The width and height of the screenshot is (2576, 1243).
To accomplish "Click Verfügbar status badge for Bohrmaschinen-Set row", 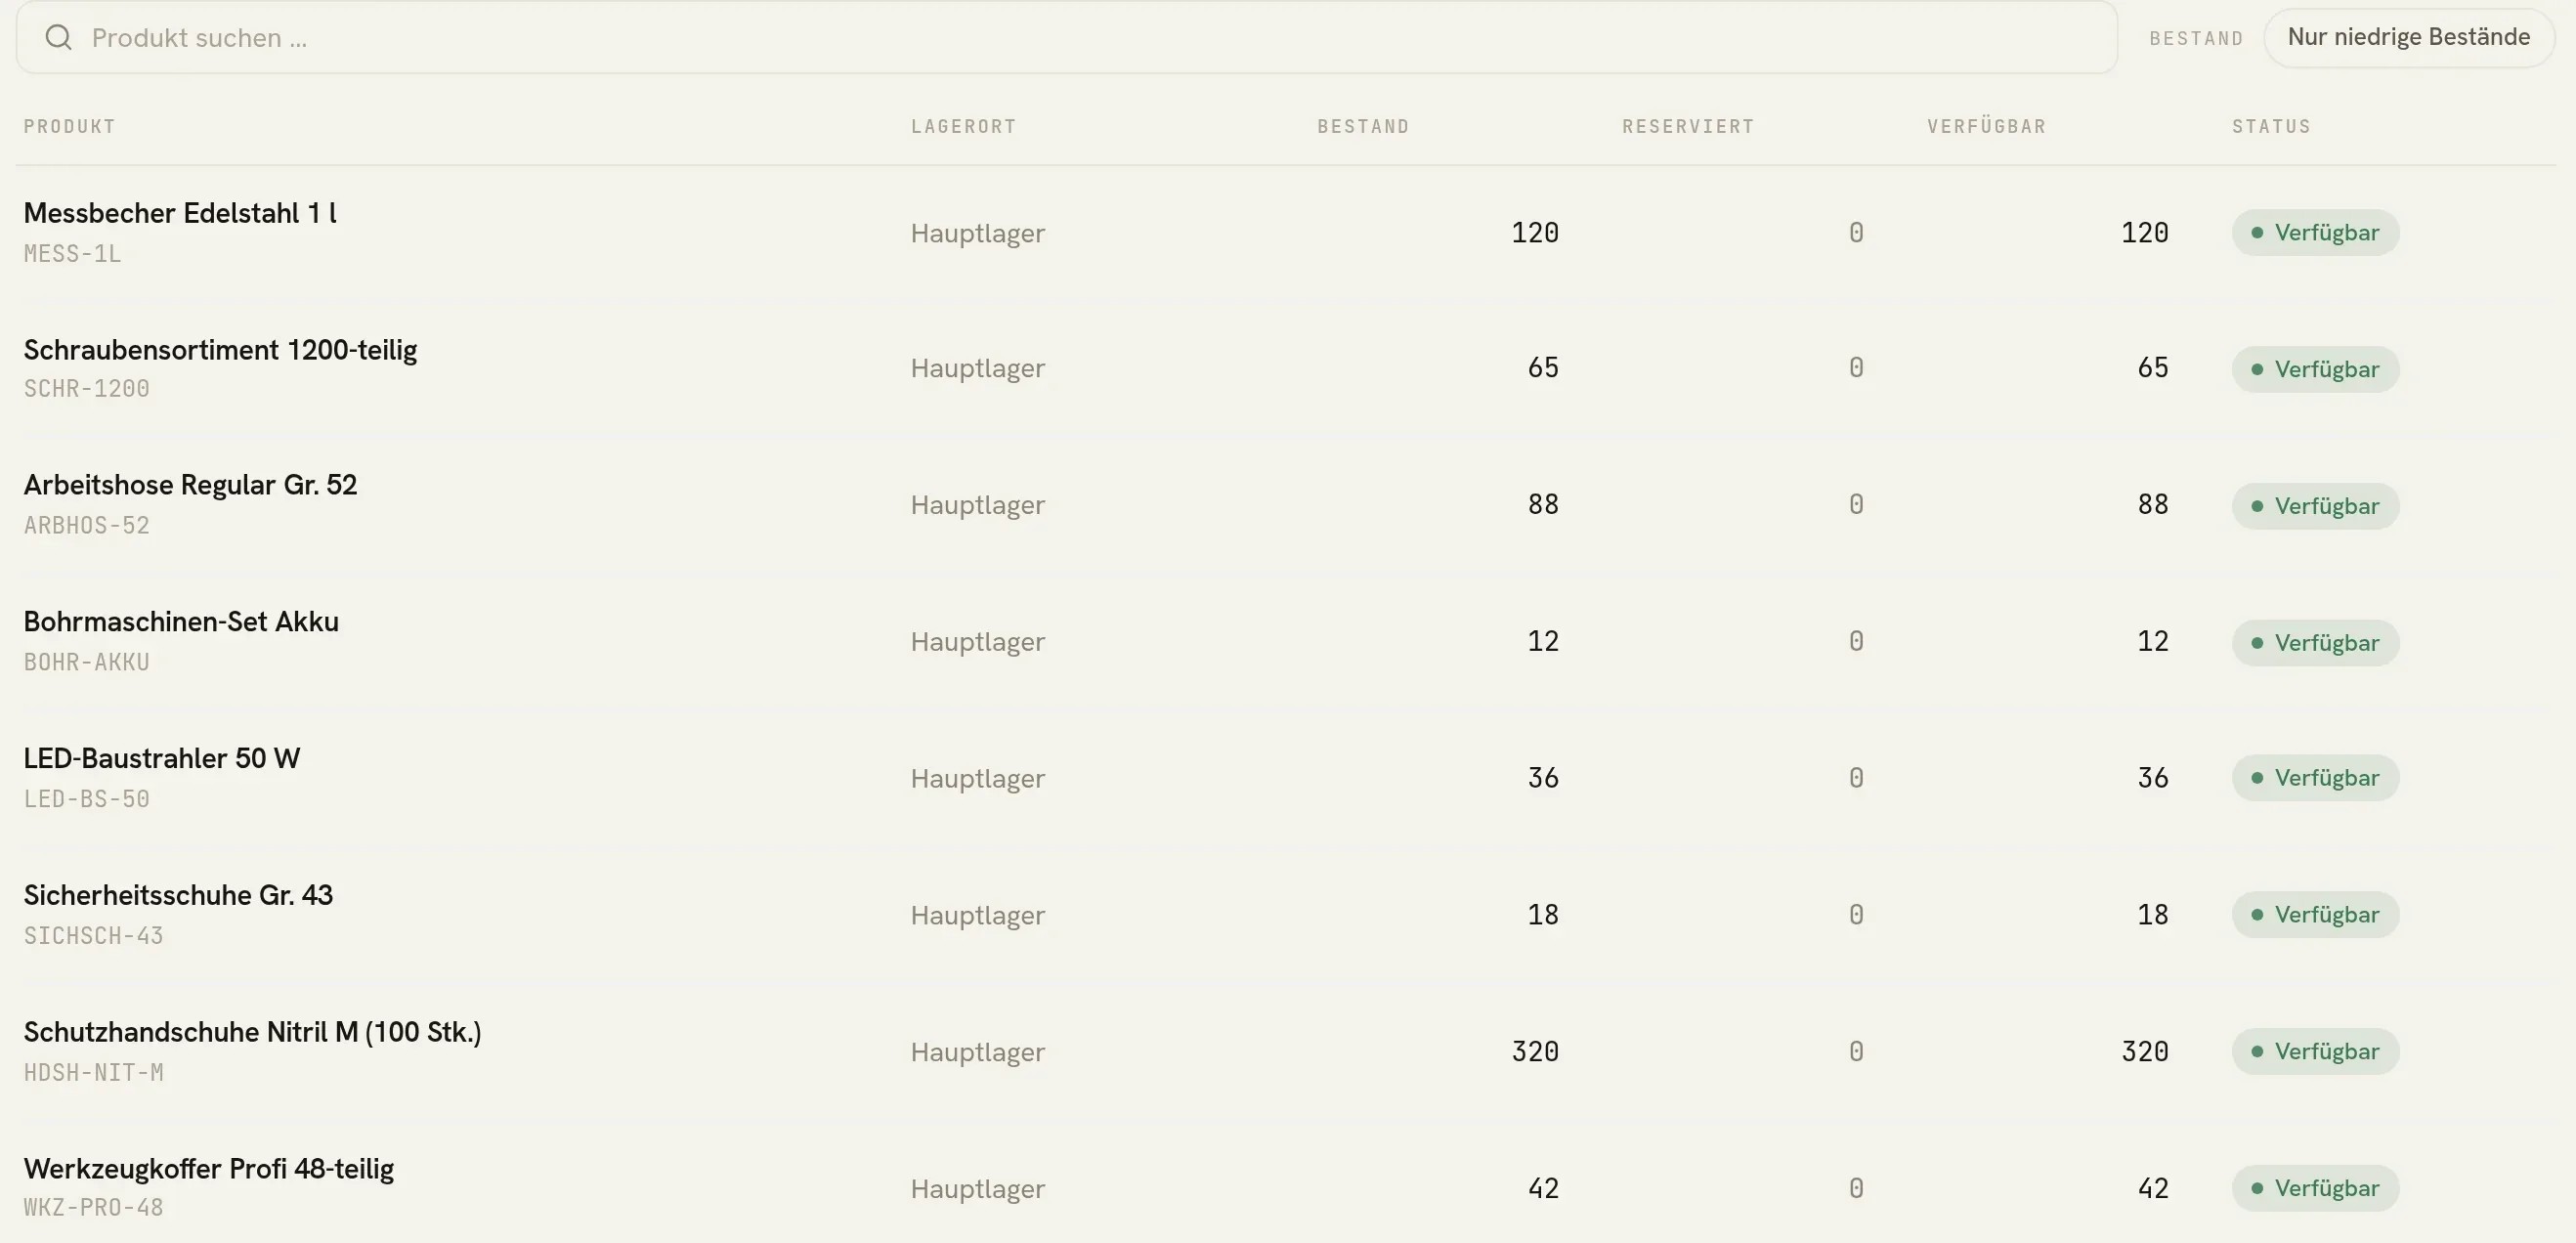I will 2315,643.
